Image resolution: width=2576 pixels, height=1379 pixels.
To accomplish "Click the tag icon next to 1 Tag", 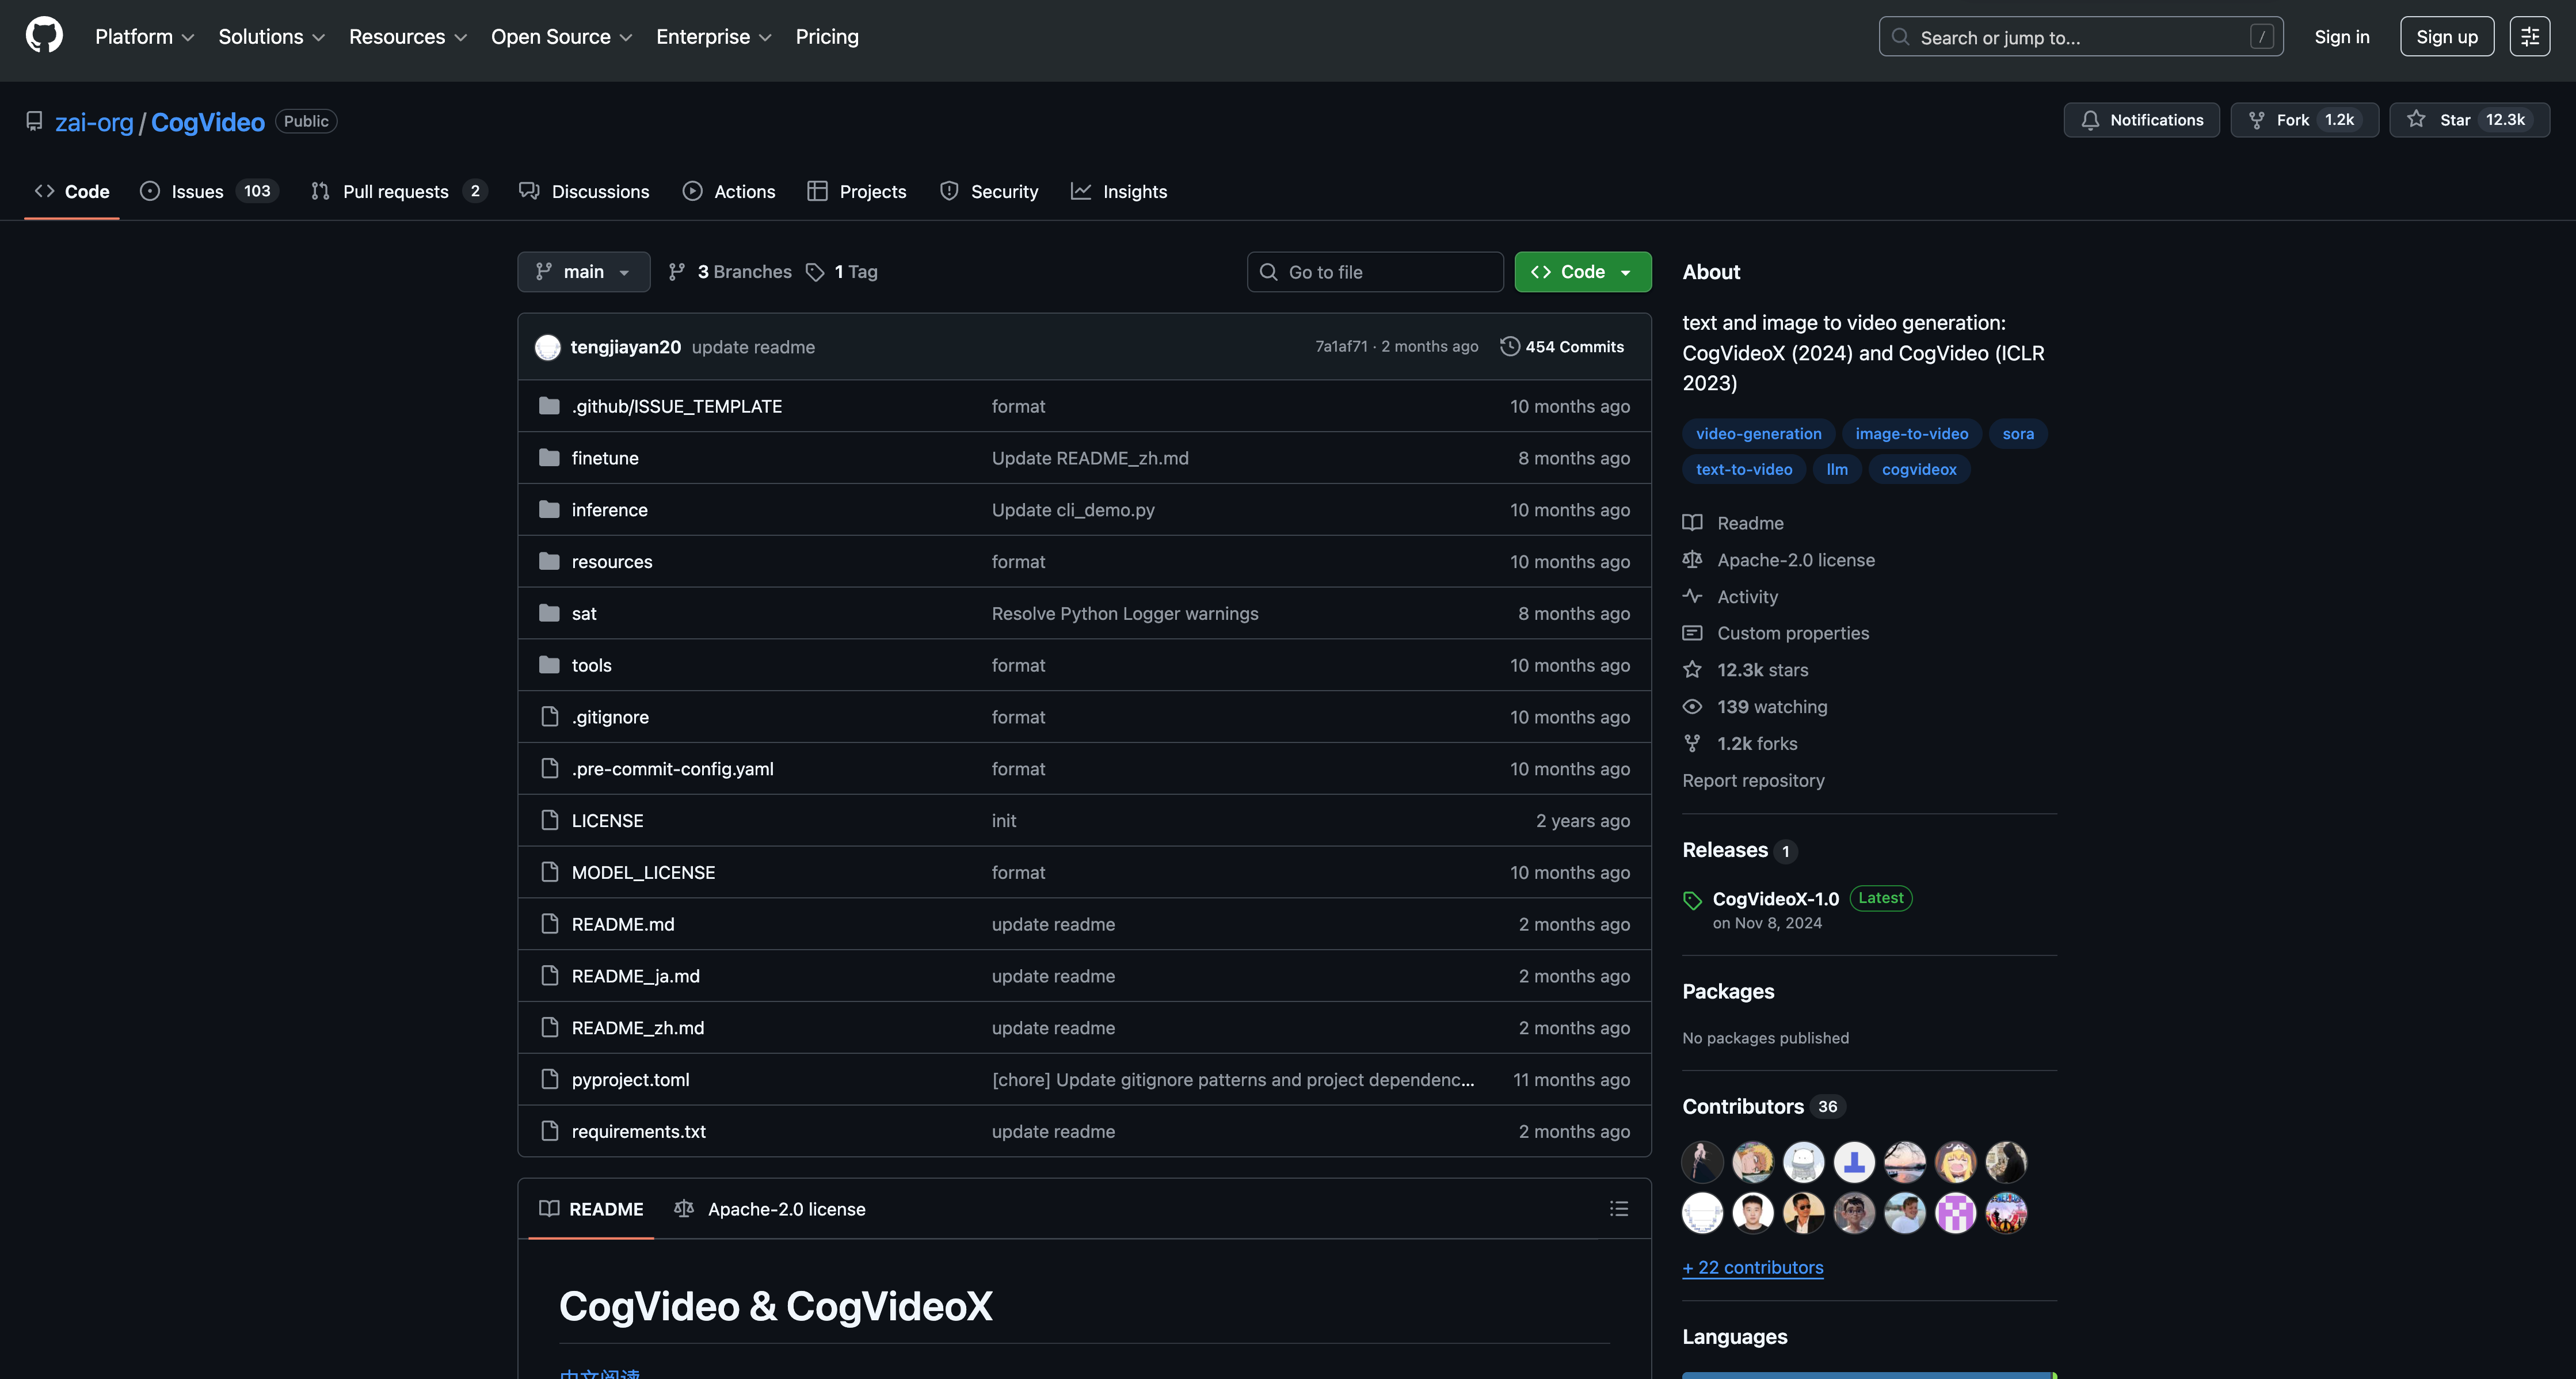I will point(815,272).
